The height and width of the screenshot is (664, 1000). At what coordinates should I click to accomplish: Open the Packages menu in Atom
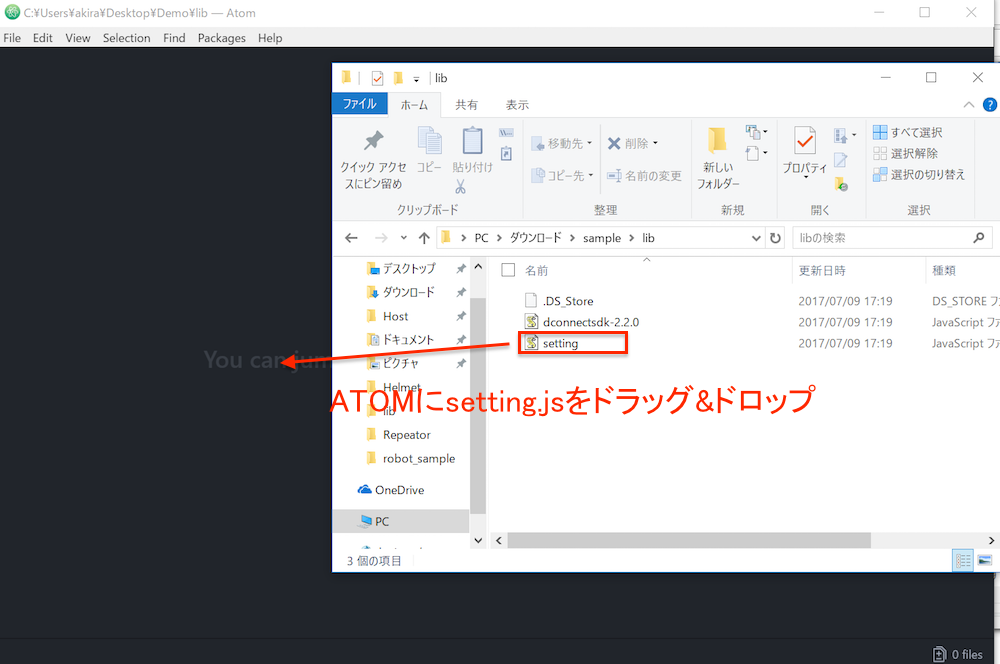point(221,38)
